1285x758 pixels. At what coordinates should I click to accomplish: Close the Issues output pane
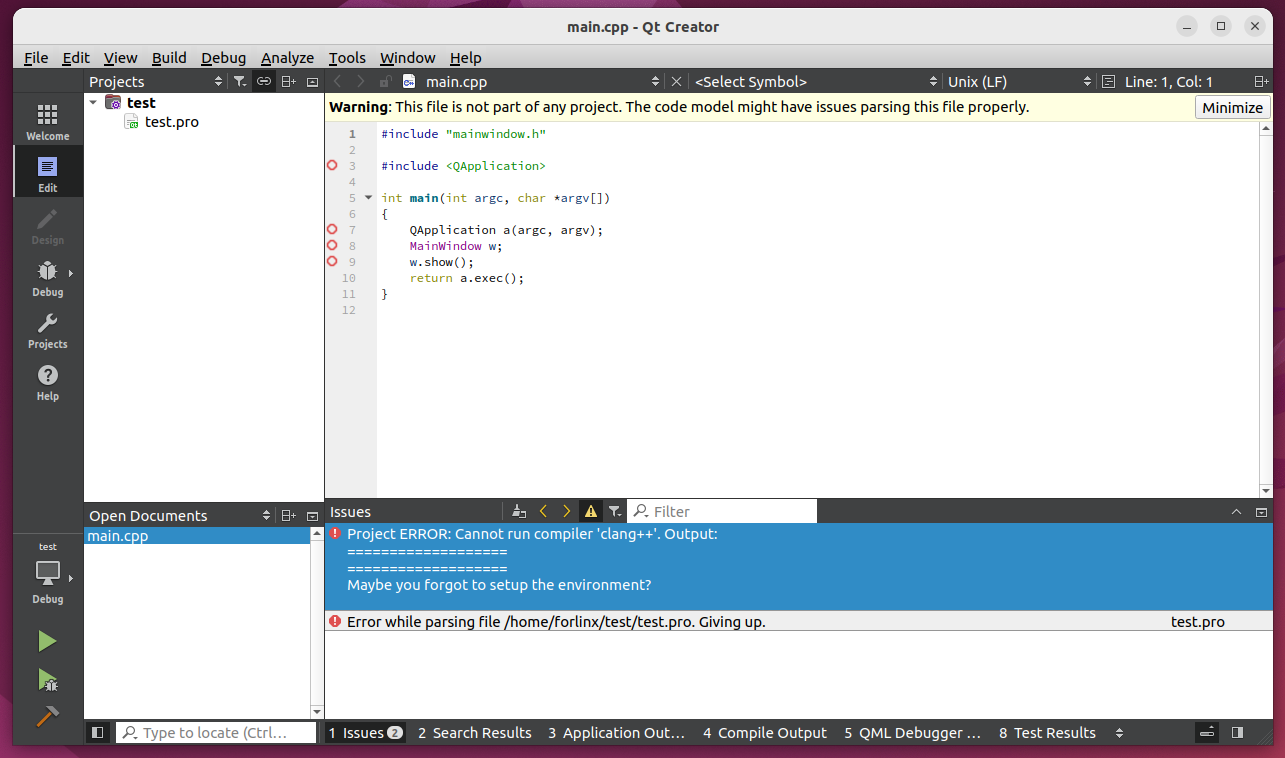click(1262, 512)
